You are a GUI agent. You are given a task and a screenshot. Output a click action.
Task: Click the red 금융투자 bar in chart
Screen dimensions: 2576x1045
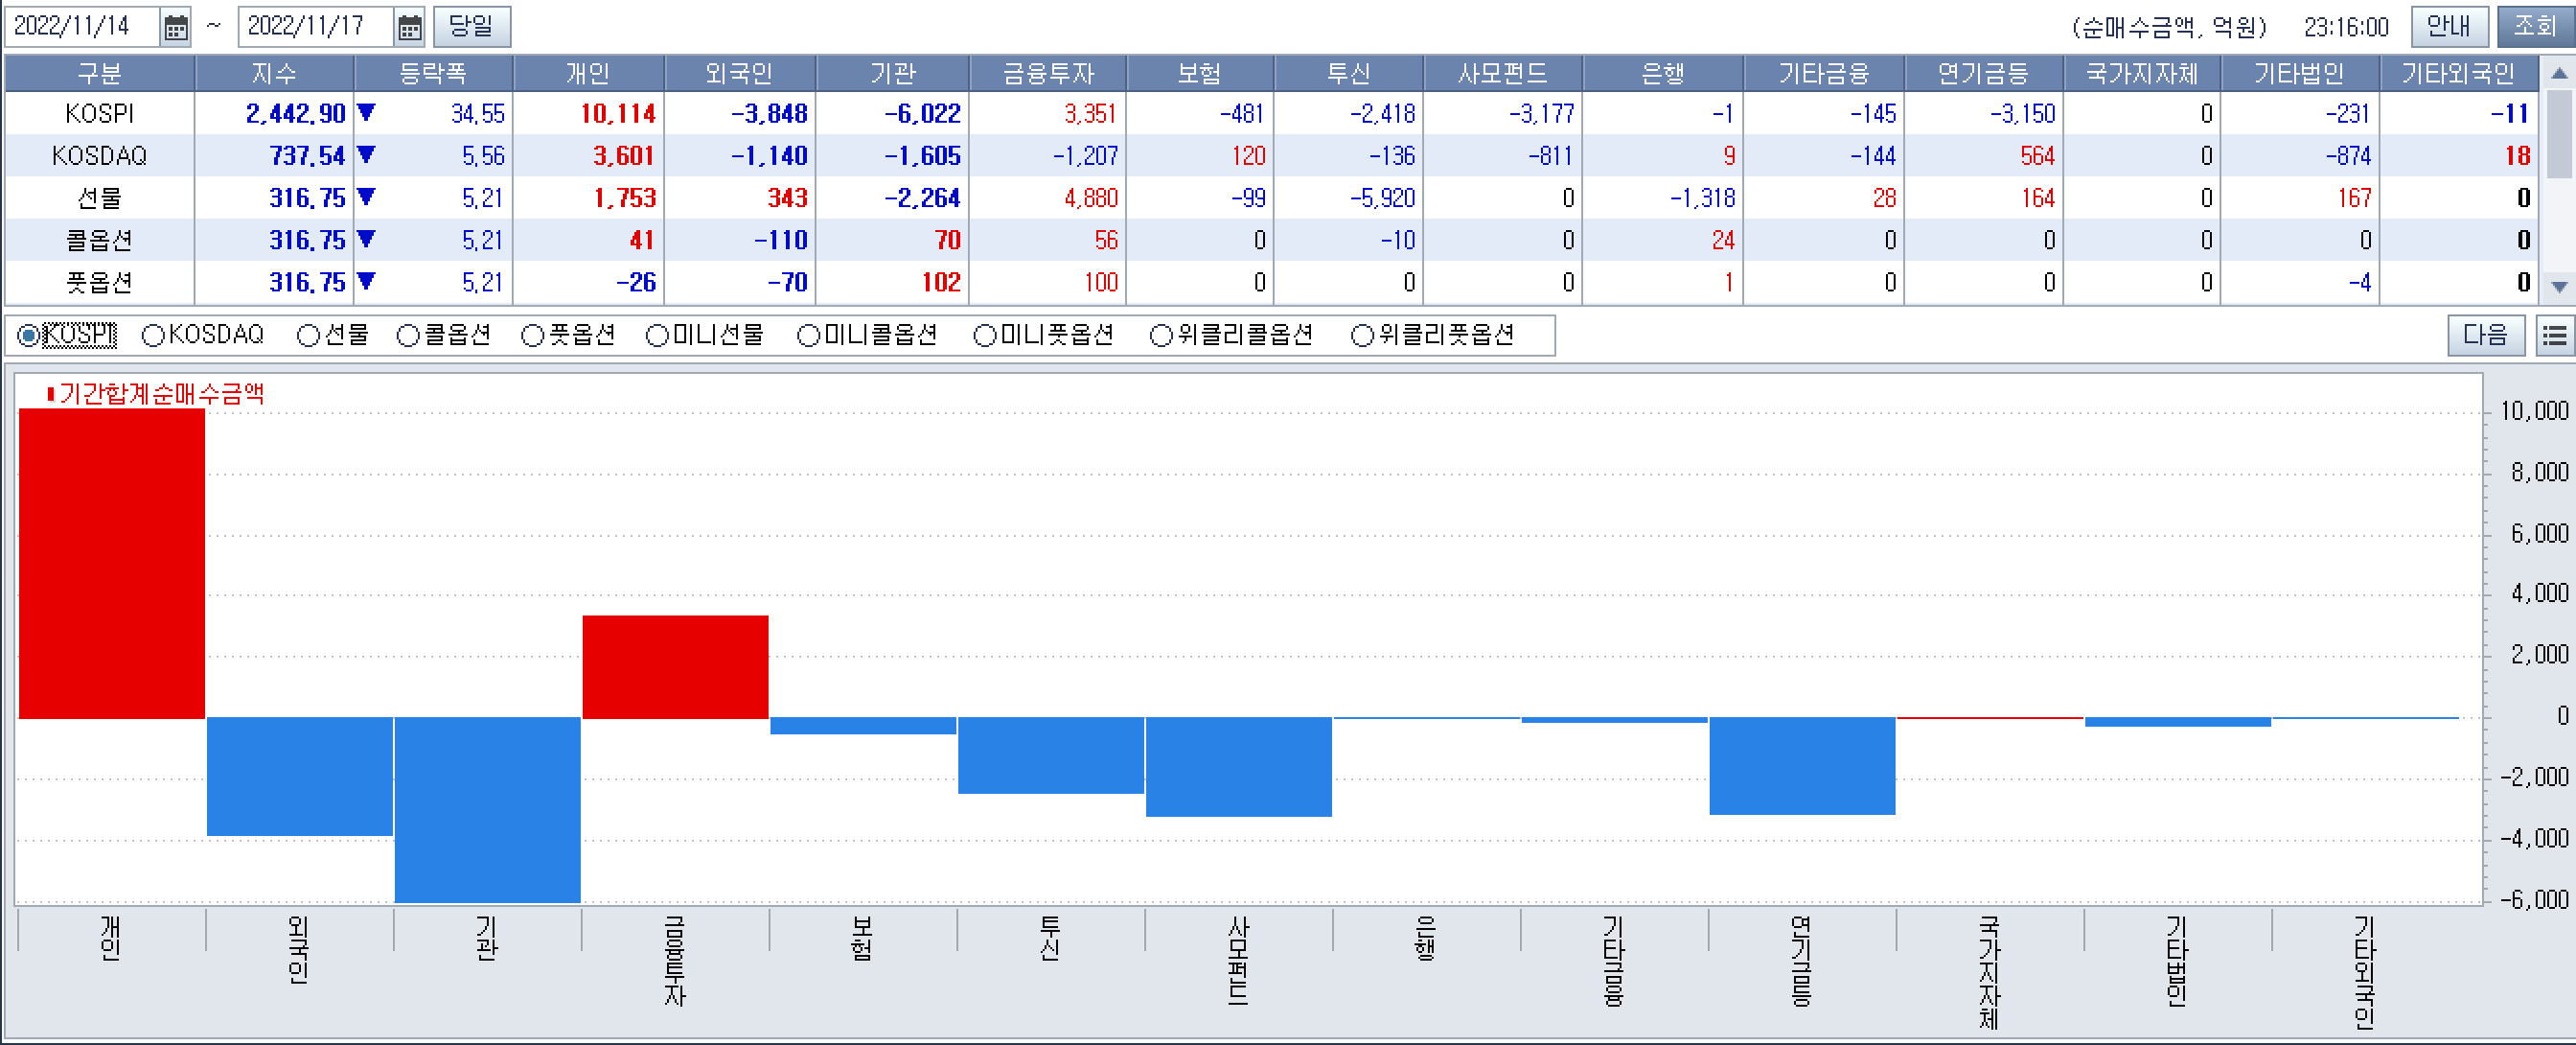[x=676, y=667]
